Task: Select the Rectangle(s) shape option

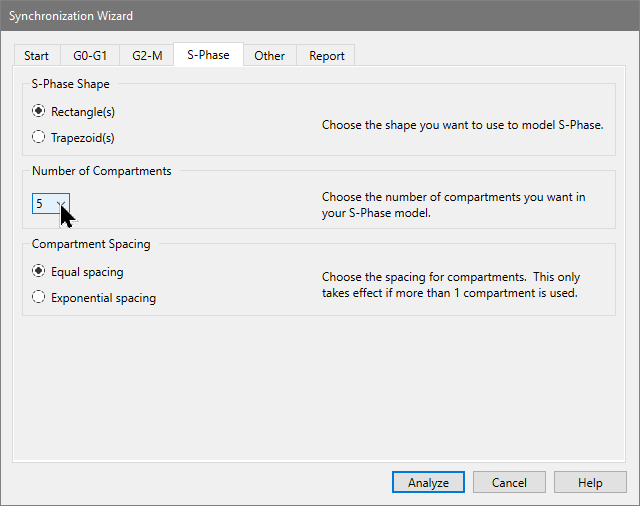Action: pos(73,111)
